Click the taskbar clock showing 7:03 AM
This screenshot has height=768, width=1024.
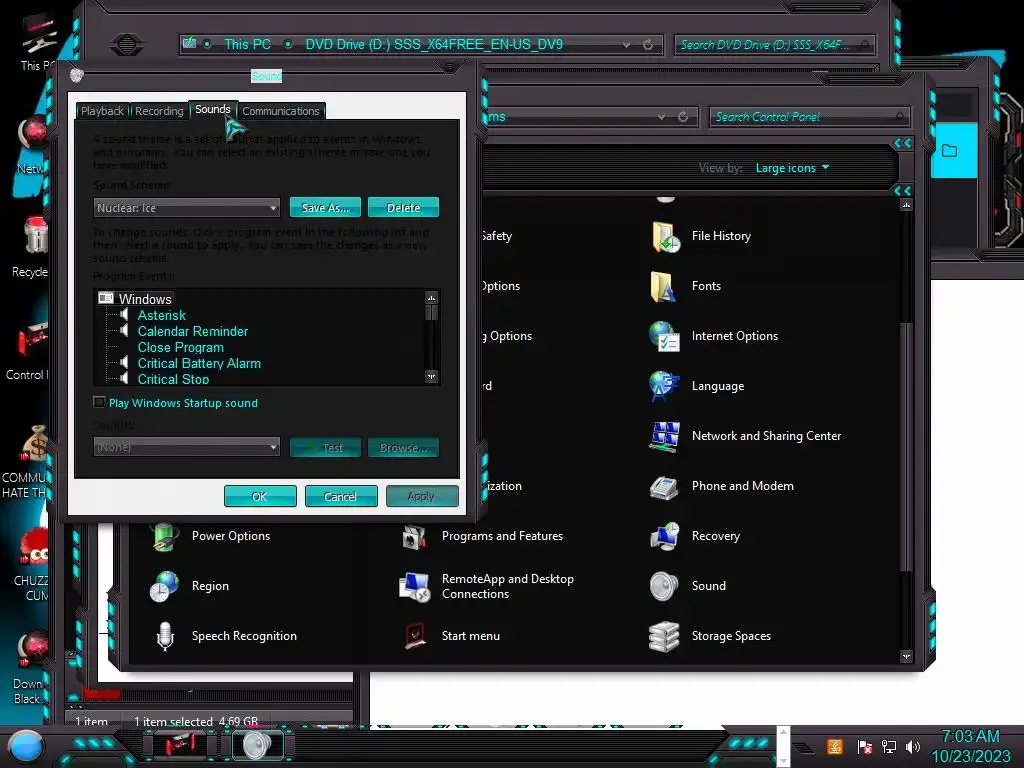pyautogui.click(x=970, y=746)
